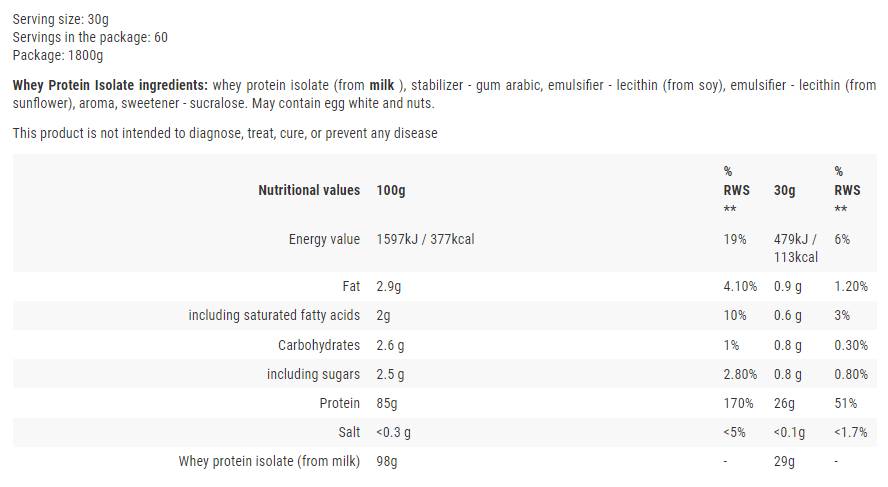Click the 'Carbohydrates' row label
The image size is (888, 487).
click(319, 345)
